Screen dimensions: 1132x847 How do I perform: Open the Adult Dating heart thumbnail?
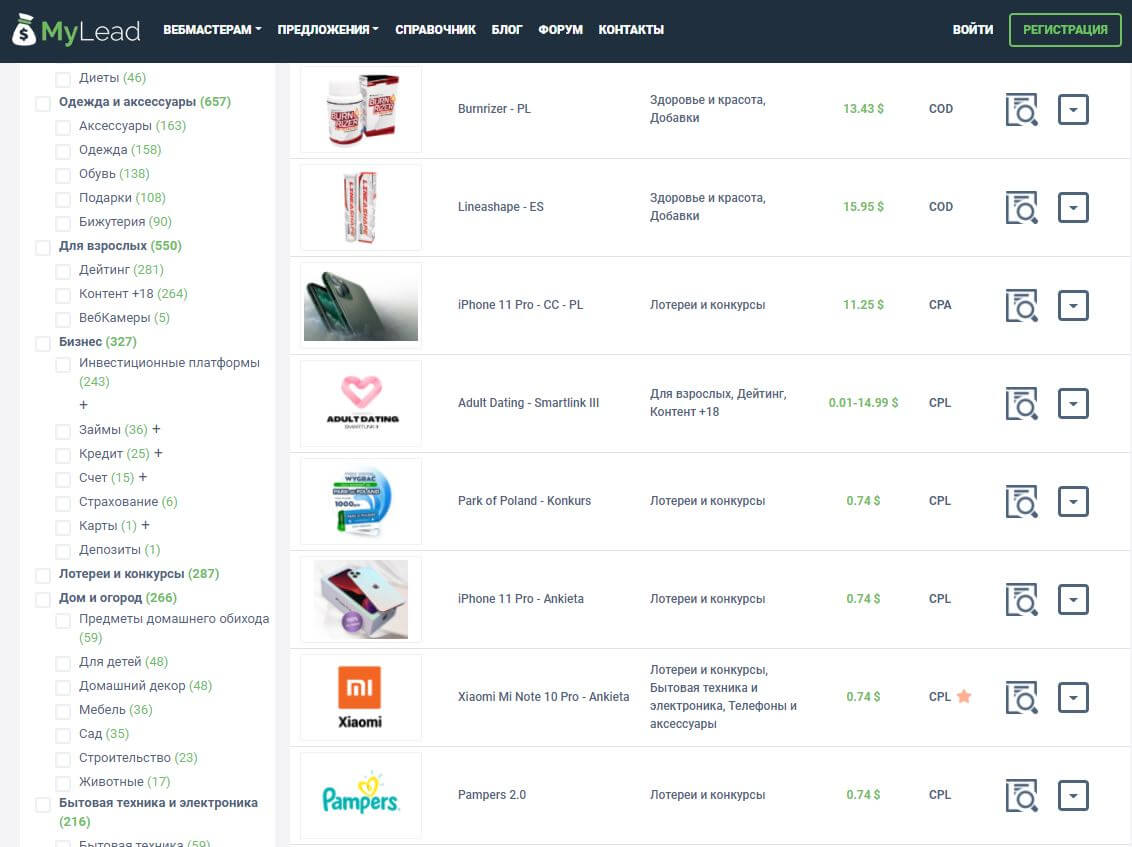click(360, 404)
